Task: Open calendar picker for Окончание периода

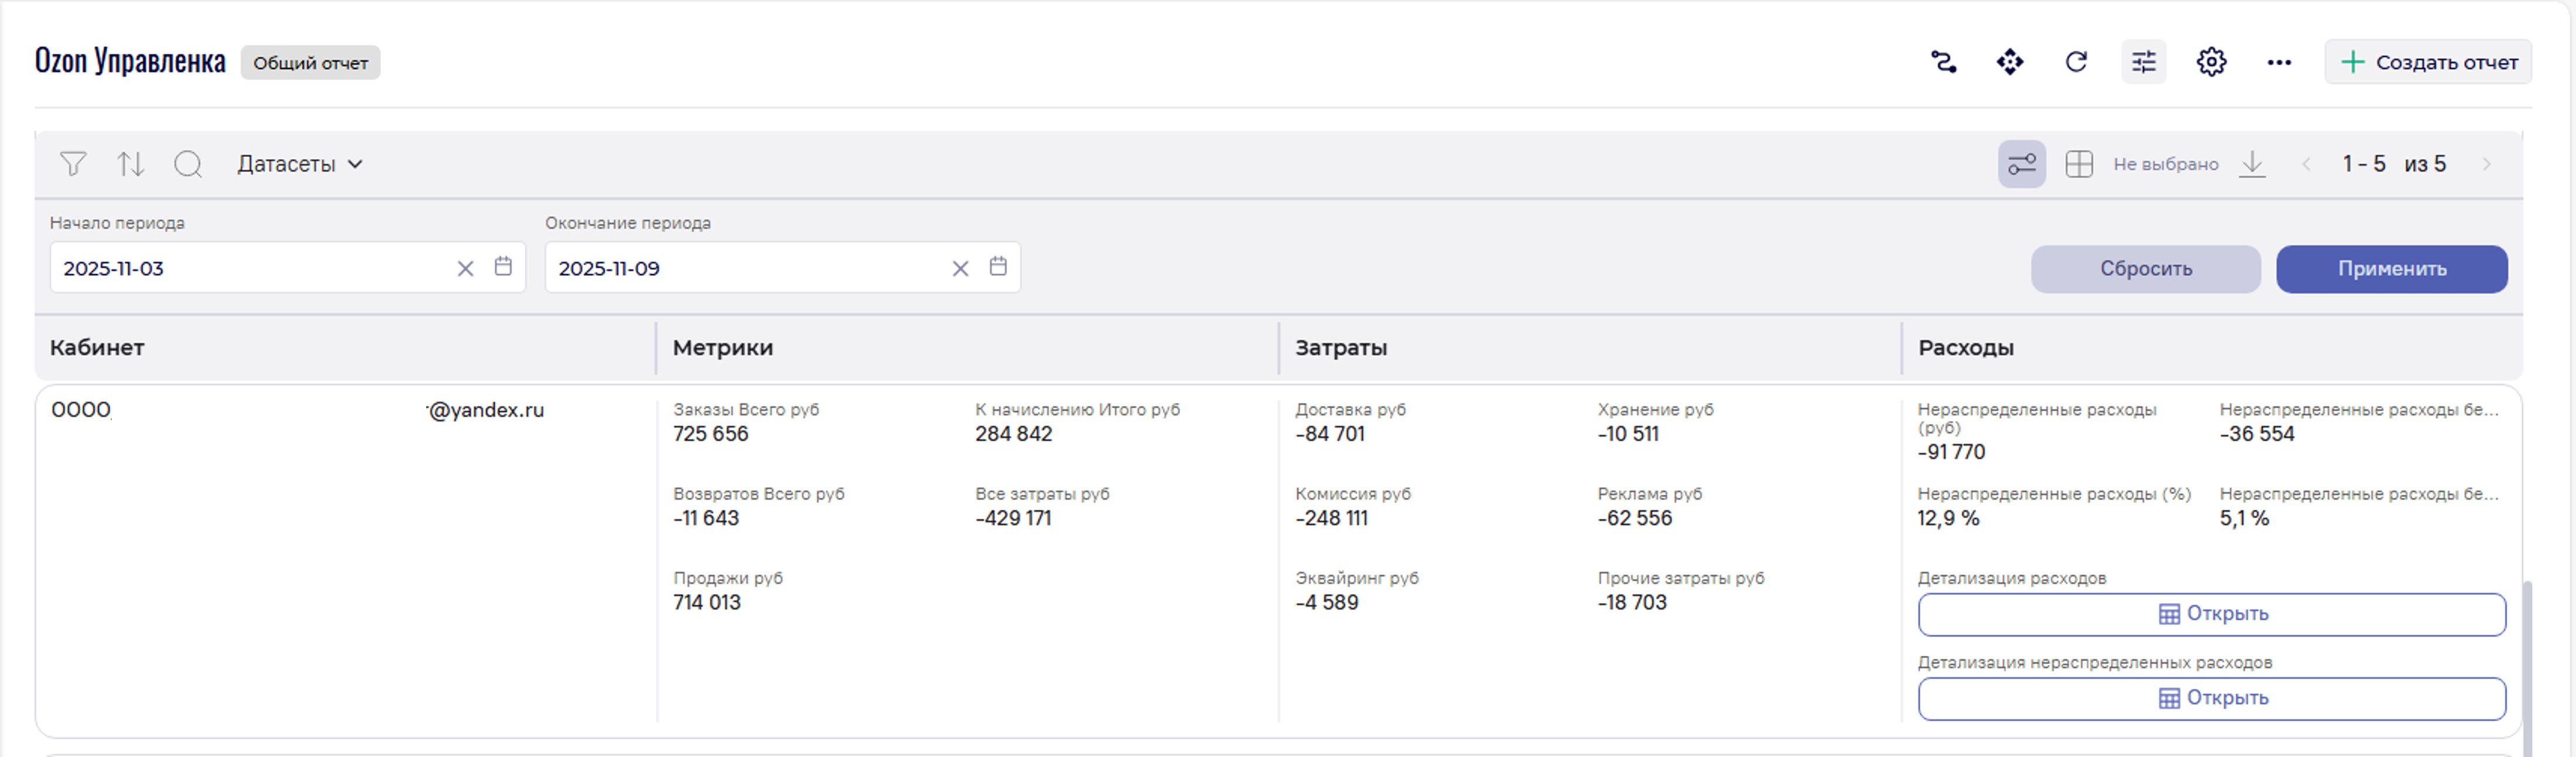Action: point(998,267)
